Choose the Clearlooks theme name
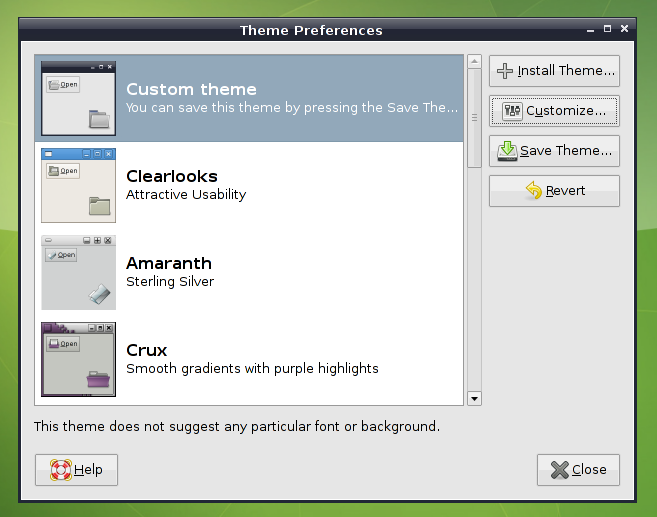The image size is (657, 517). point(172,176)
